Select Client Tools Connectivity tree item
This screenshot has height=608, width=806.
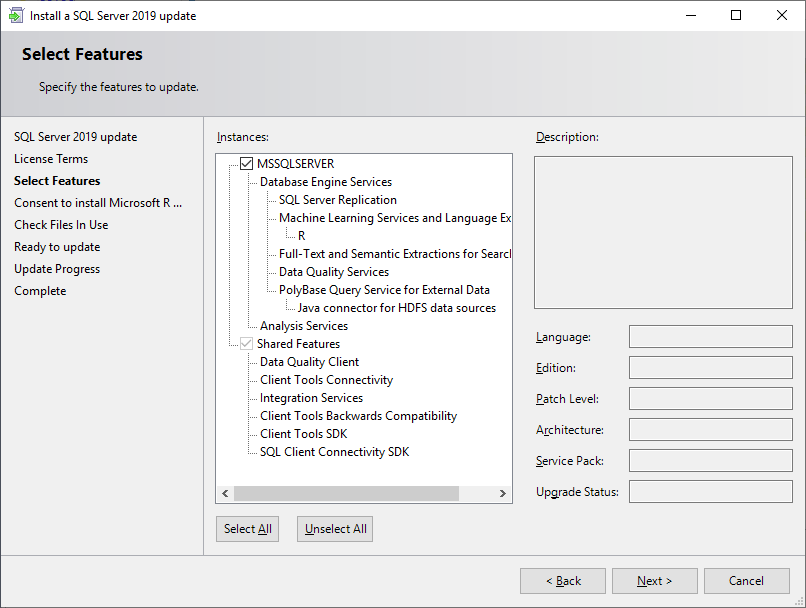click(326, 380)
